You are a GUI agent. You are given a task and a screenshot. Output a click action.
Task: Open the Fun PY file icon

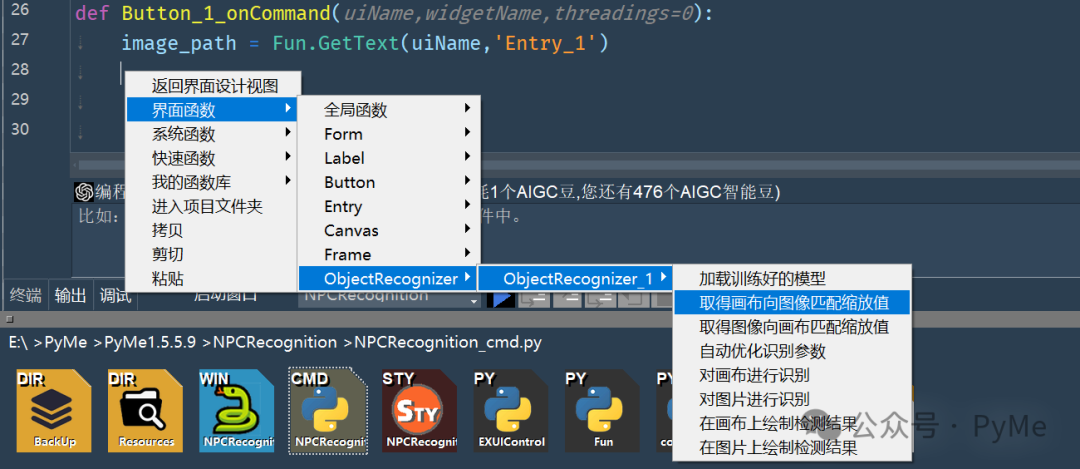point(603,410)
